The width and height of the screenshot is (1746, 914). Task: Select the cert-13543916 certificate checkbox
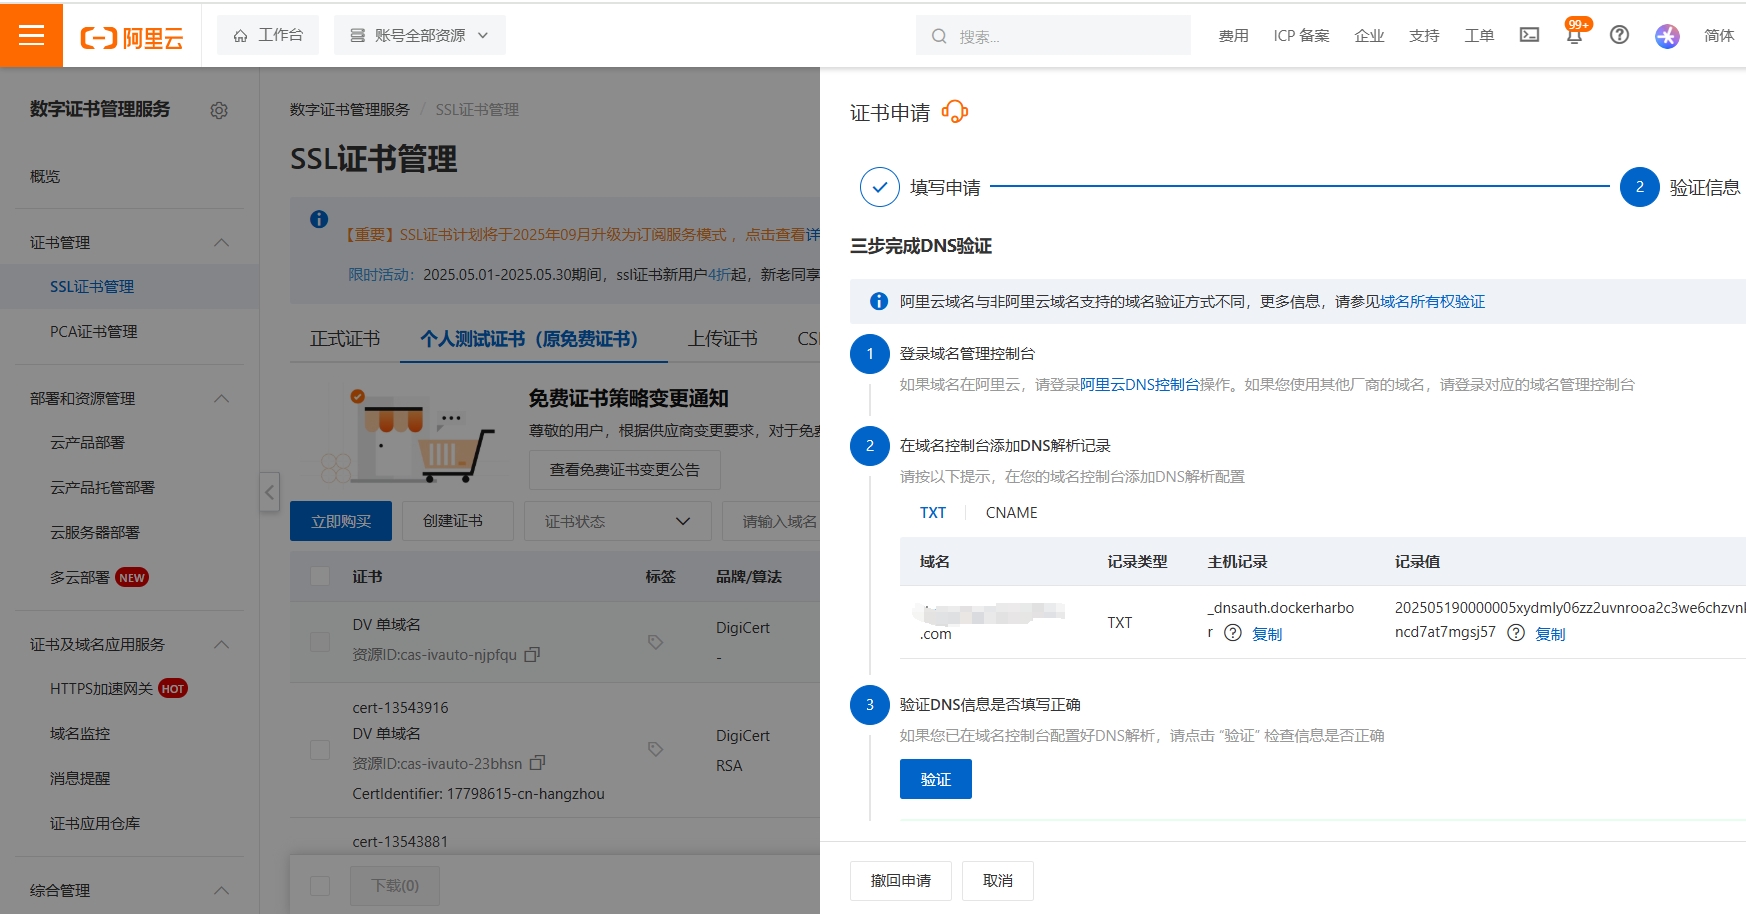point(320,749)
